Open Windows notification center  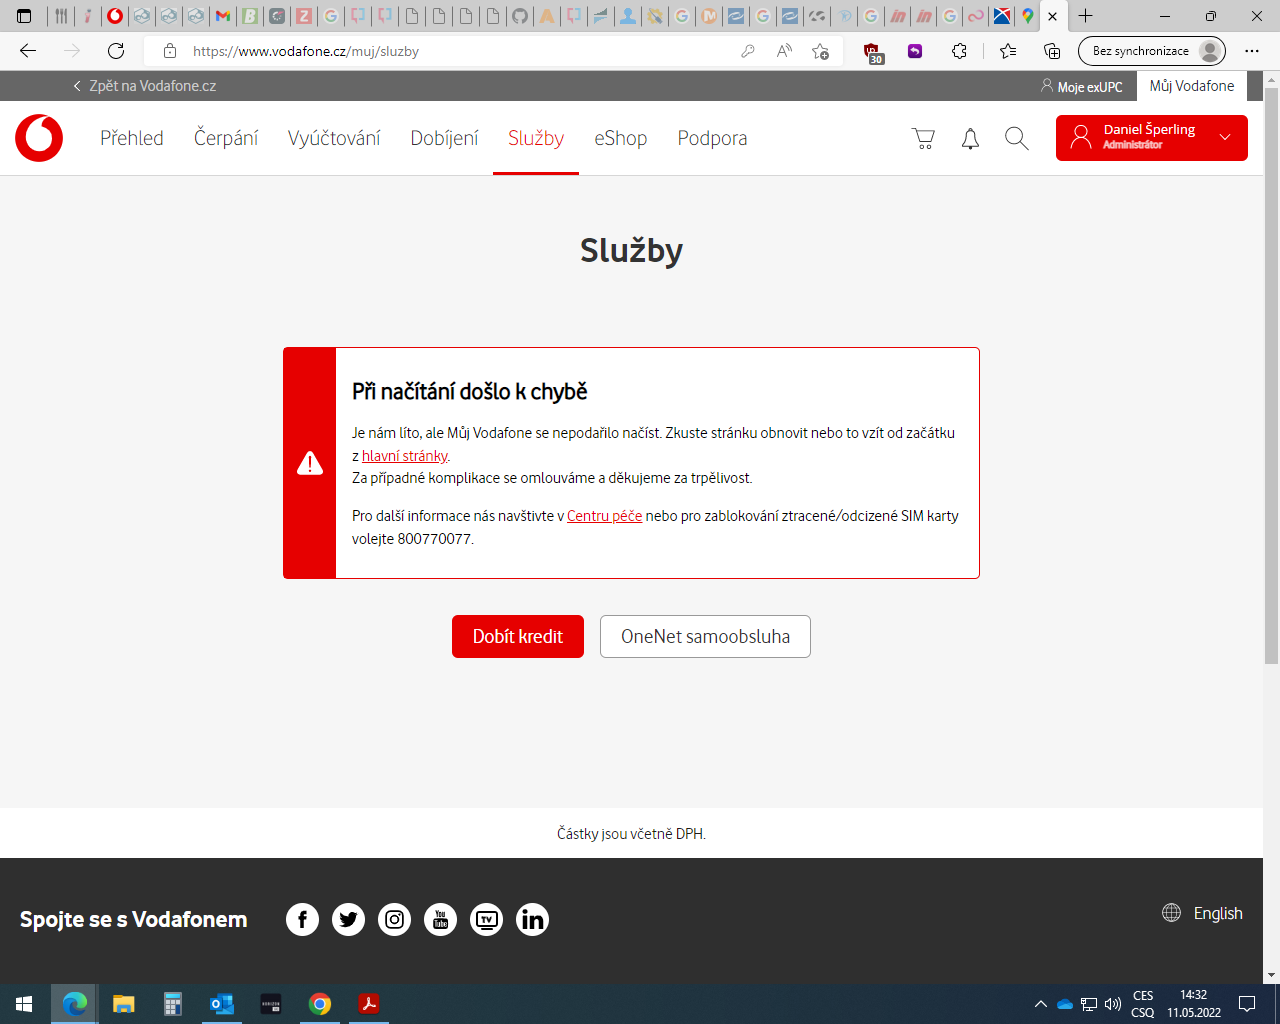(x=1247, y=1004)
